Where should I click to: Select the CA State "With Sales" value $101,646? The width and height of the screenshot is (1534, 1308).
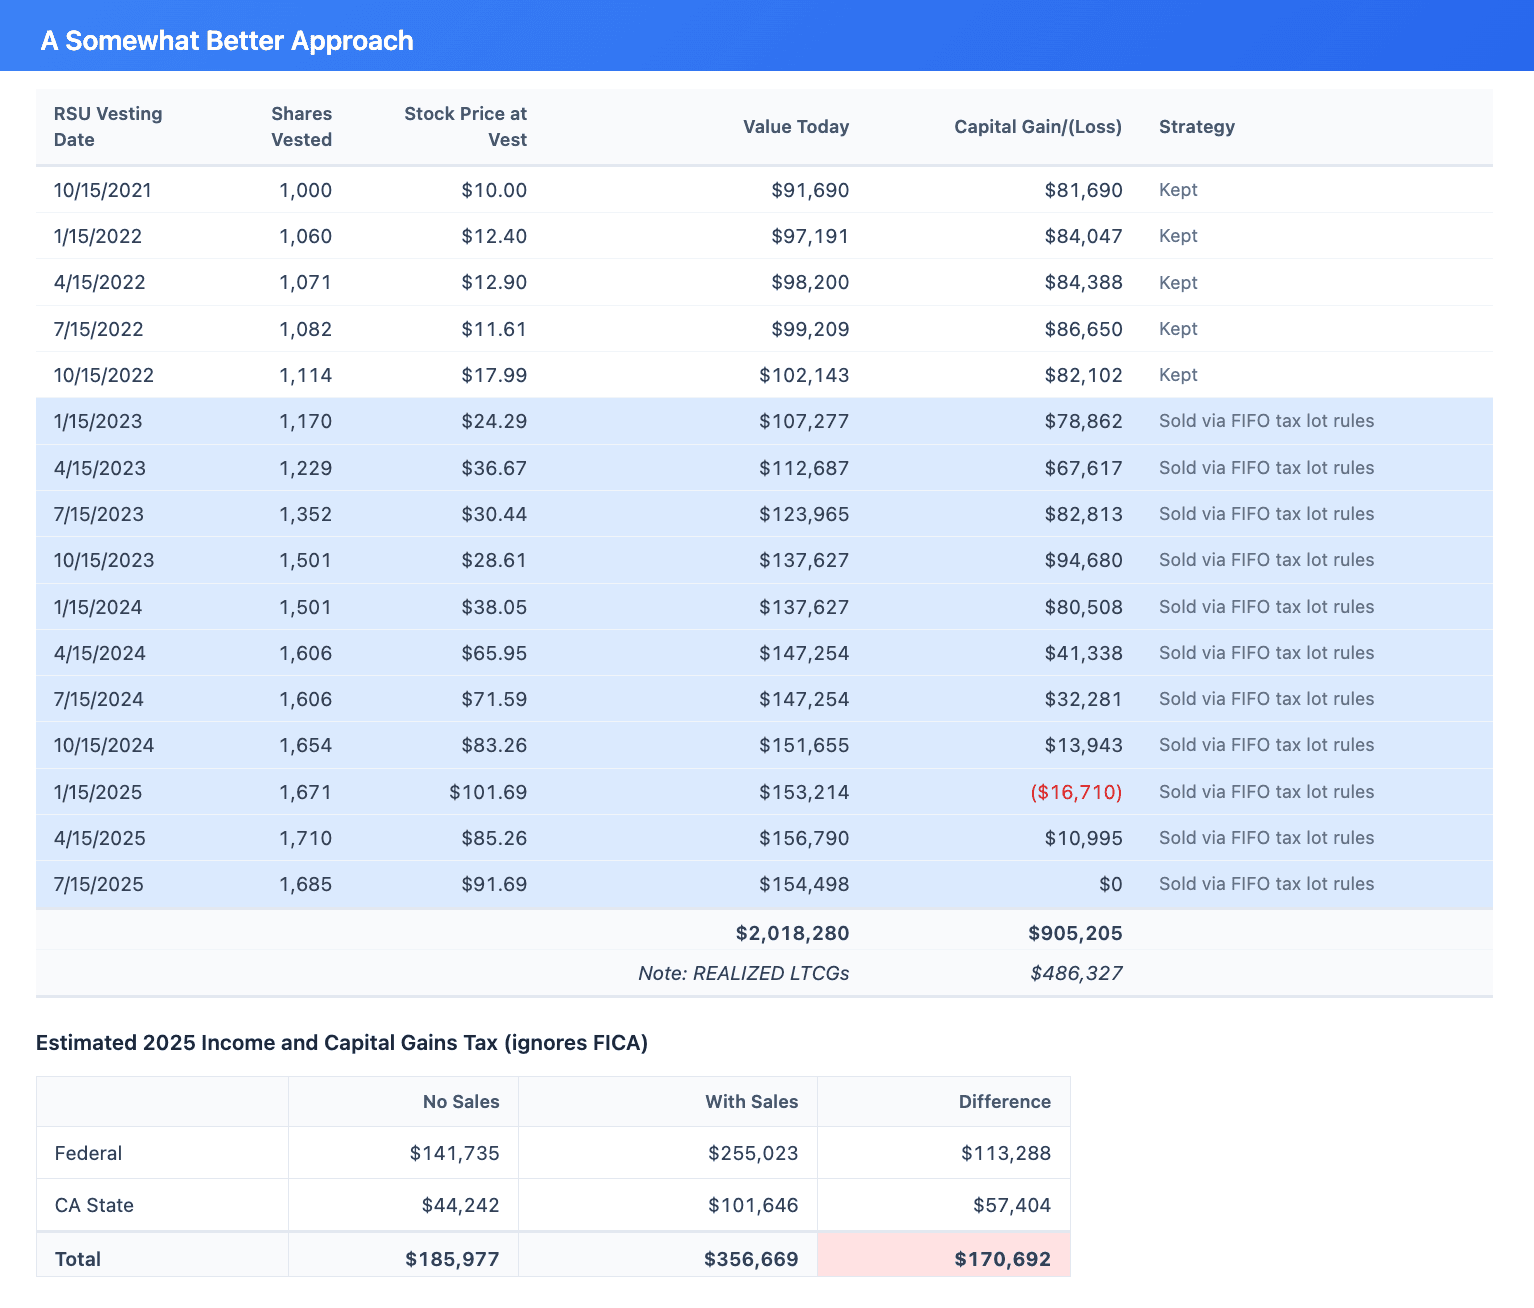pos(754,1205)
